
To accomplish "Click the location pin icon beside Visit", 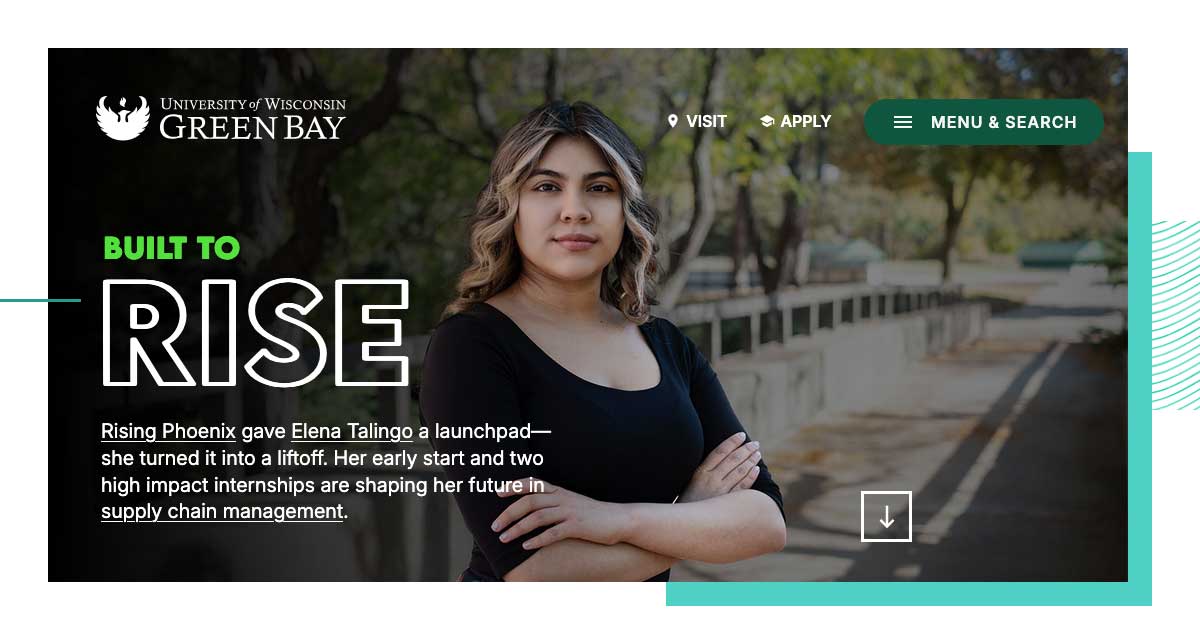I will click(x=673, y=121).
